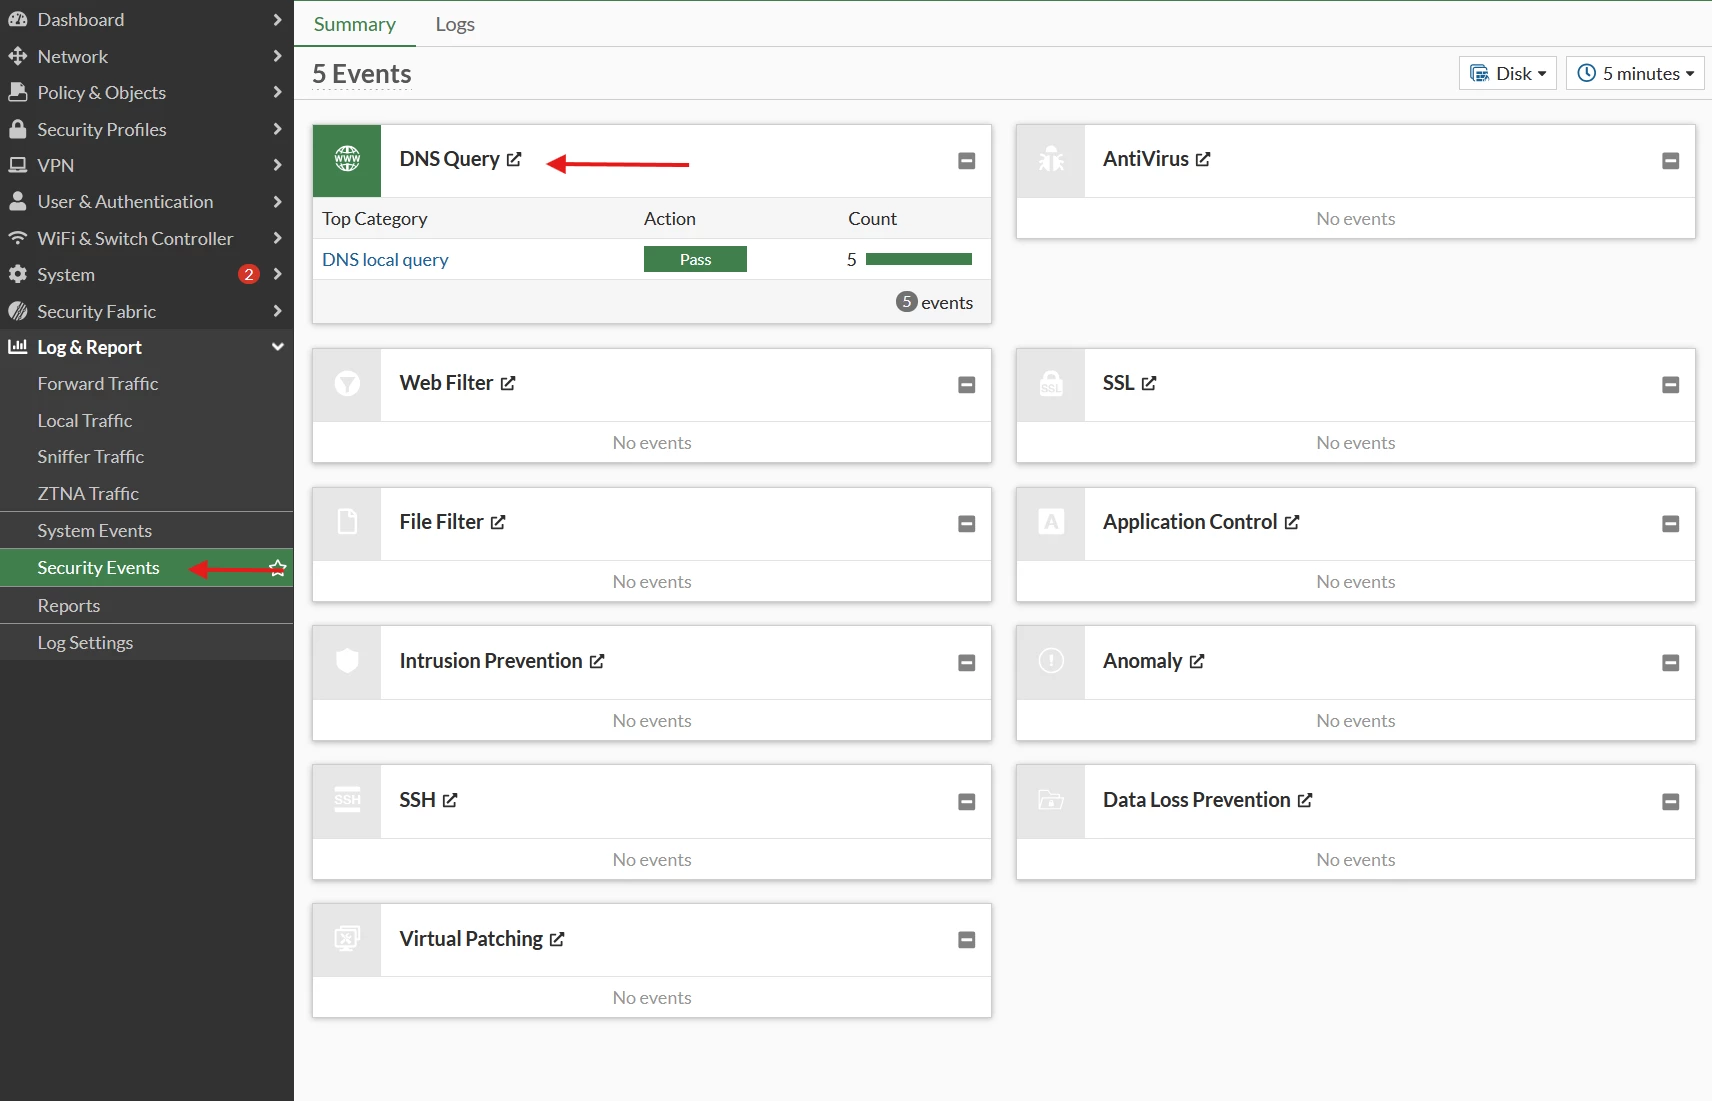The height and width of the screenshot is (1101, 1712).
Task: Expand the Security Profiles chevron
Action: 277,129
